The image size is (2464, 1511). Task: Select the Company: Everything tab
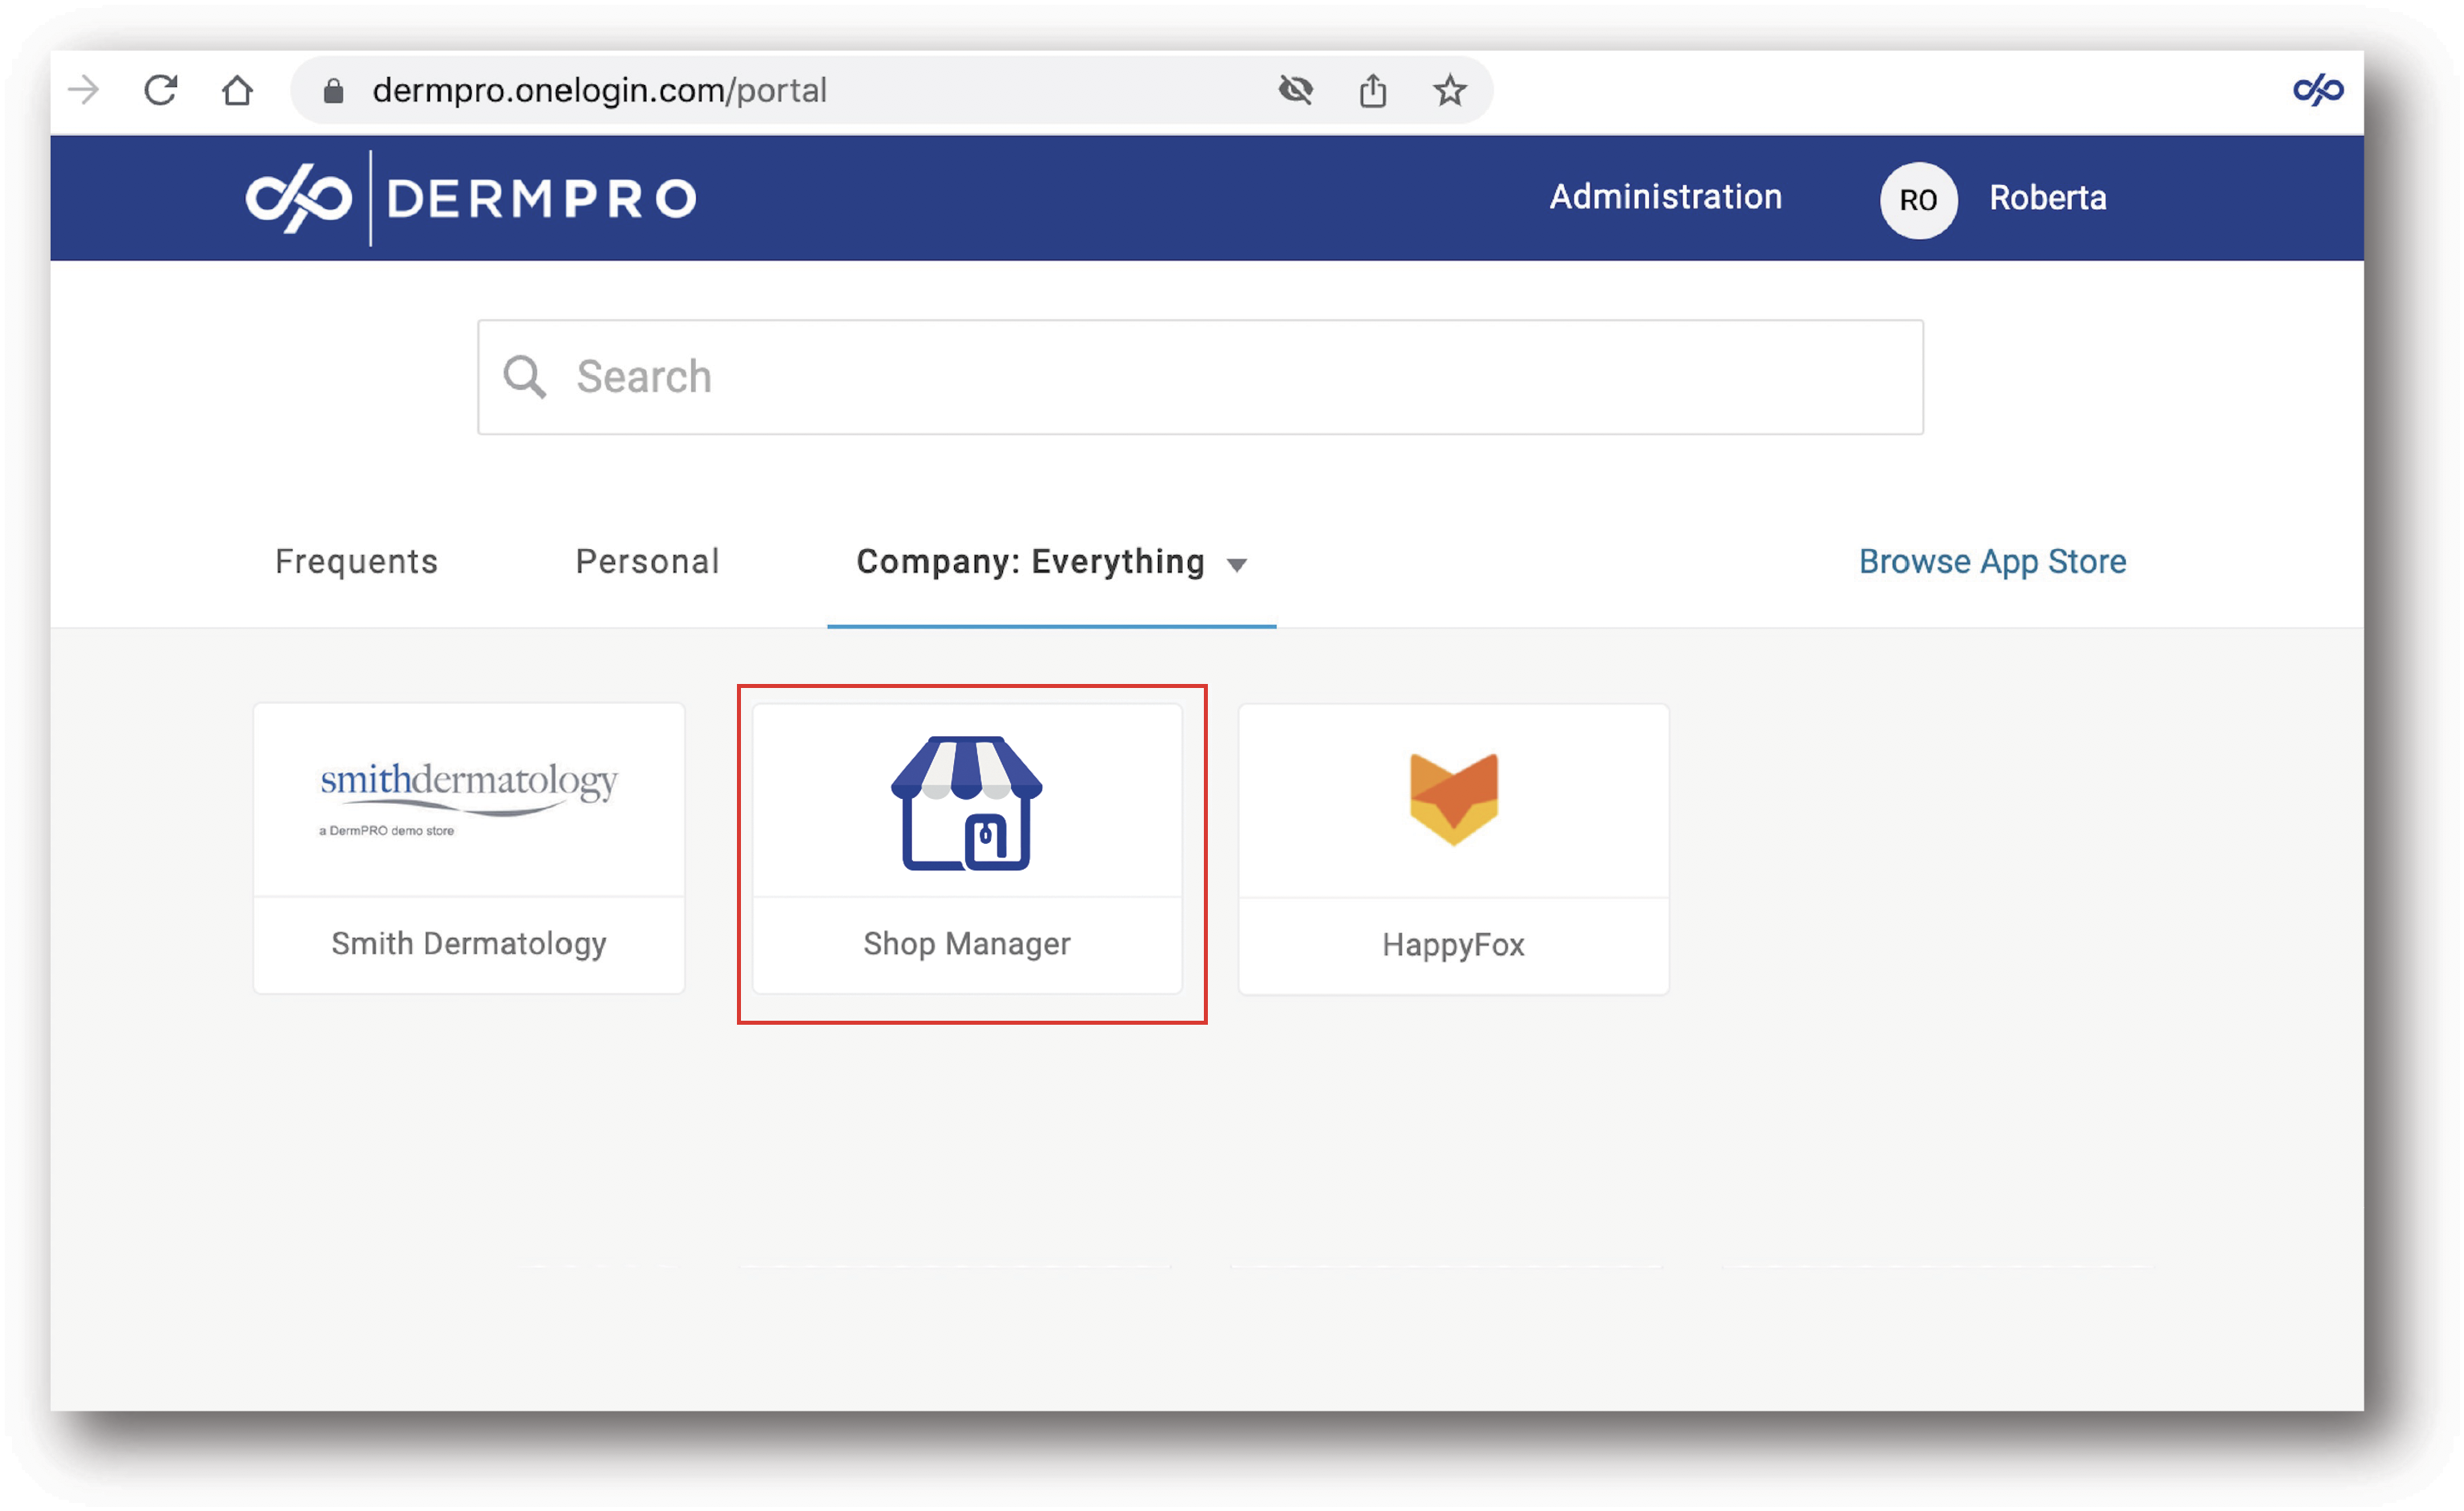click(x=1029, y=561)
